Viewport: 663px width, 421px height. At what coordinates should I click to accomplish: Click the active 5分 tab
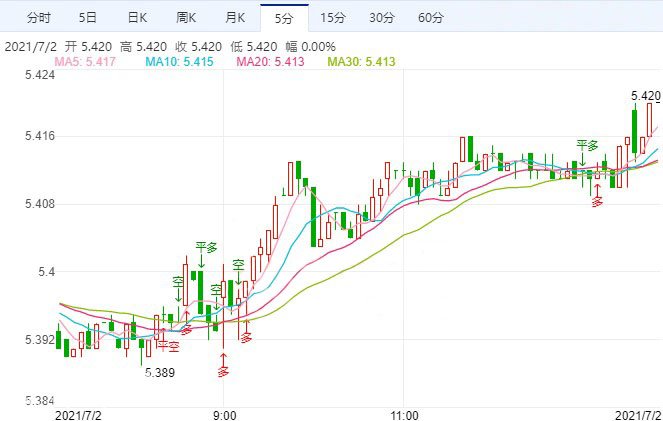(x=284, y=18)
